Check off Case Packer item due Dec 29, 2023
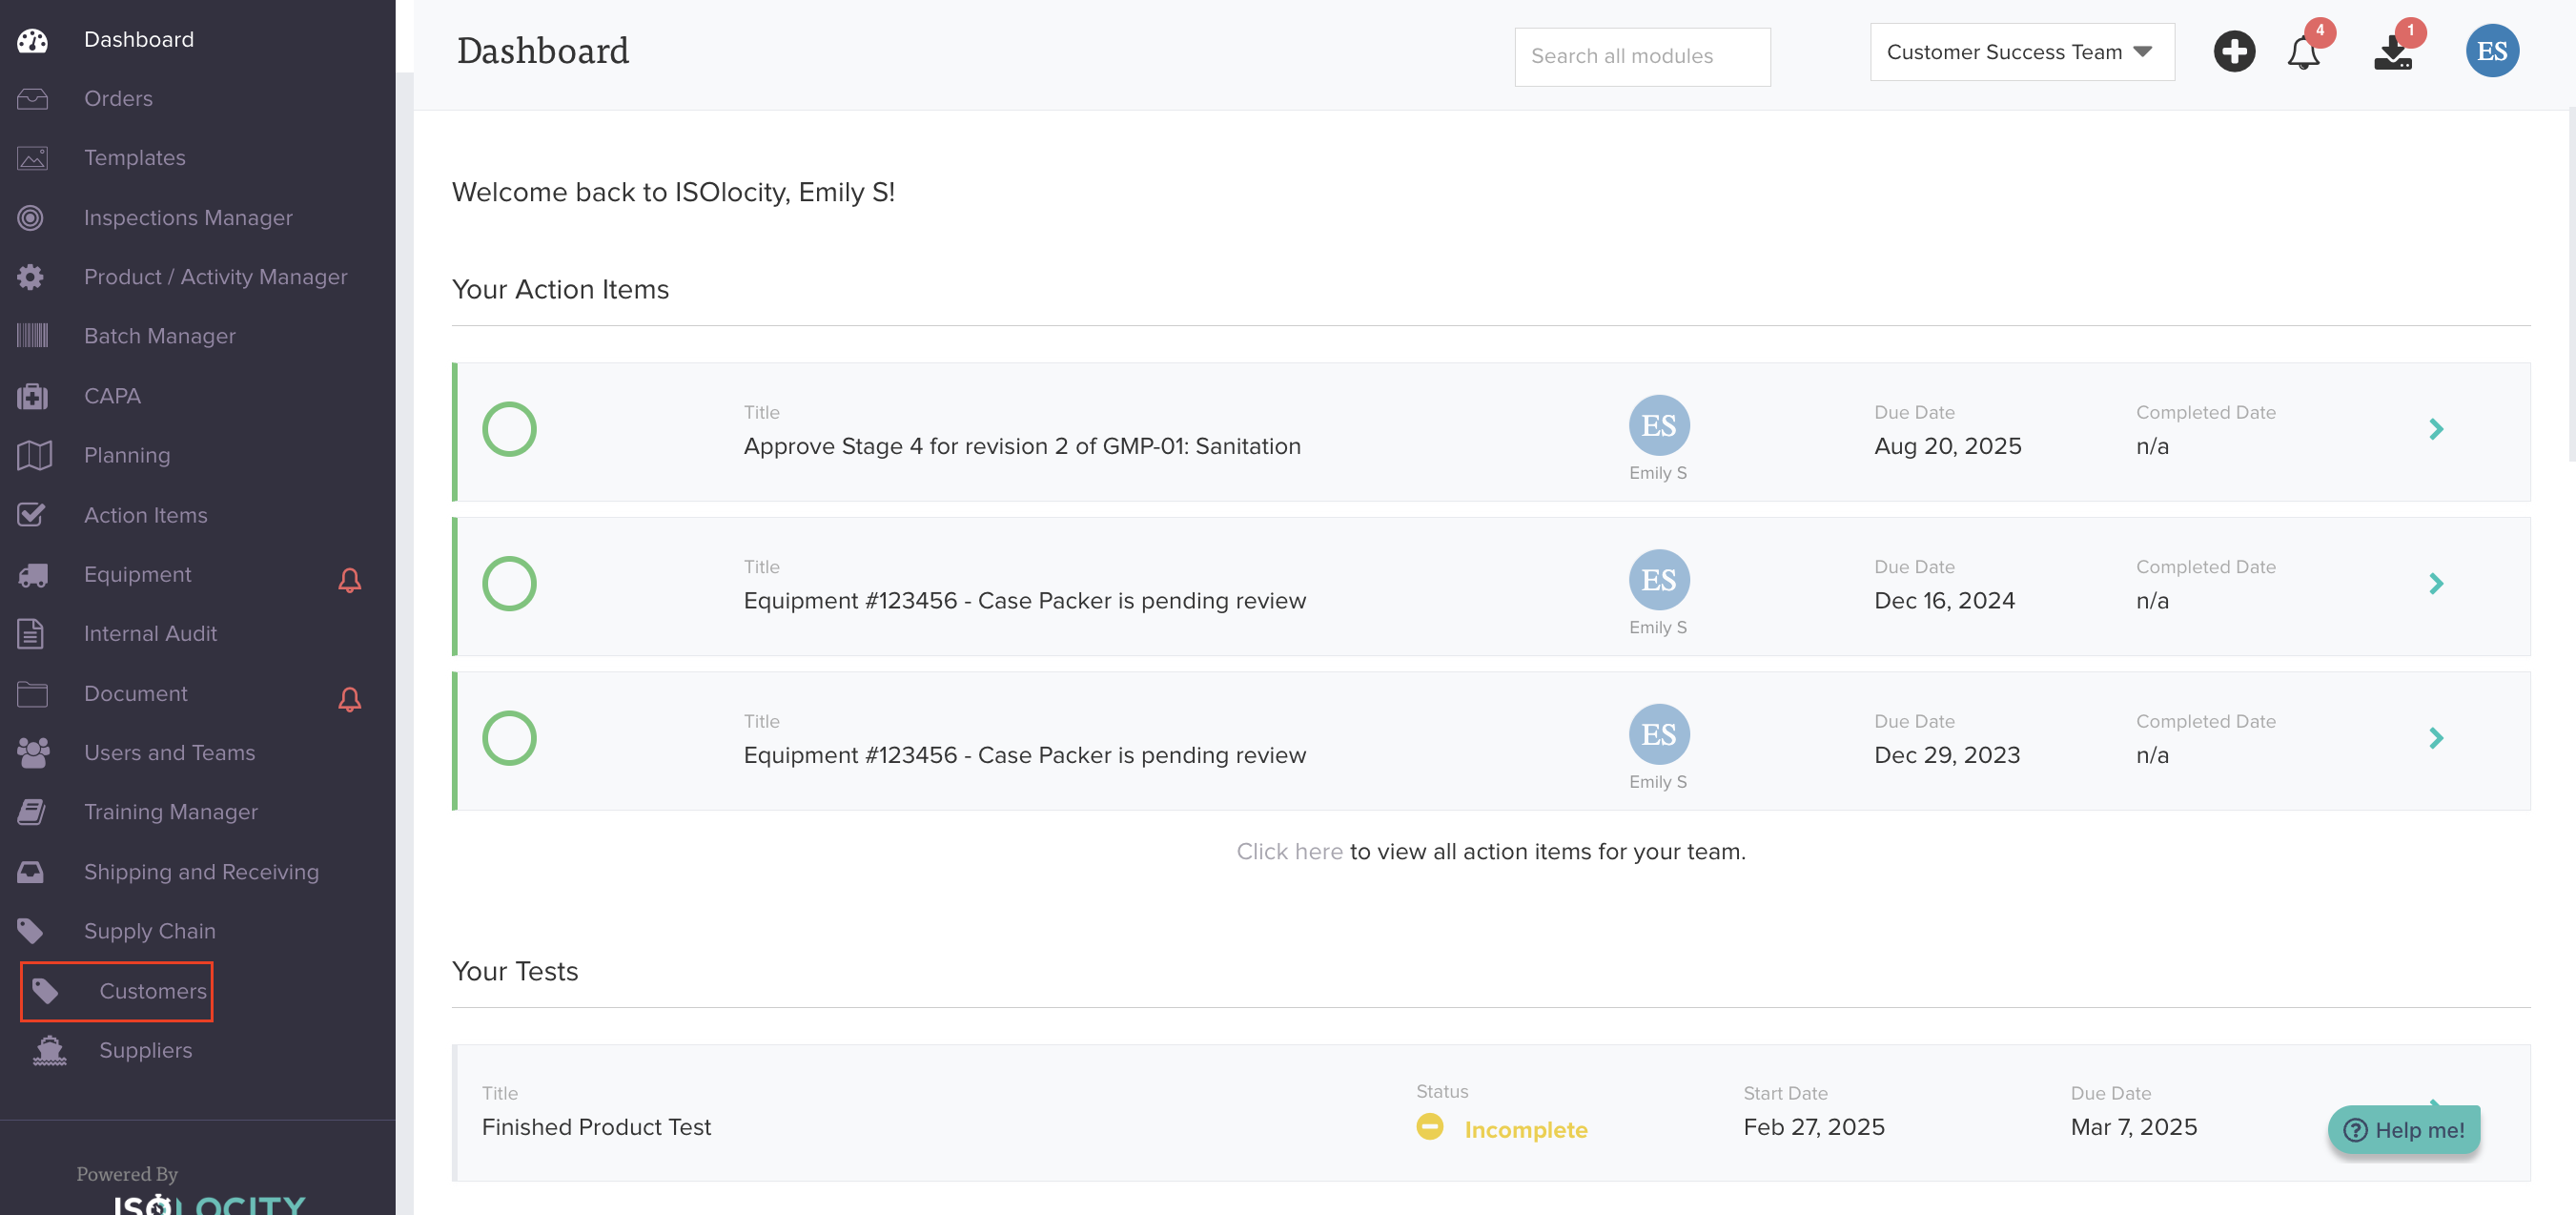The image size is (2576, 1215). point(509,738)
